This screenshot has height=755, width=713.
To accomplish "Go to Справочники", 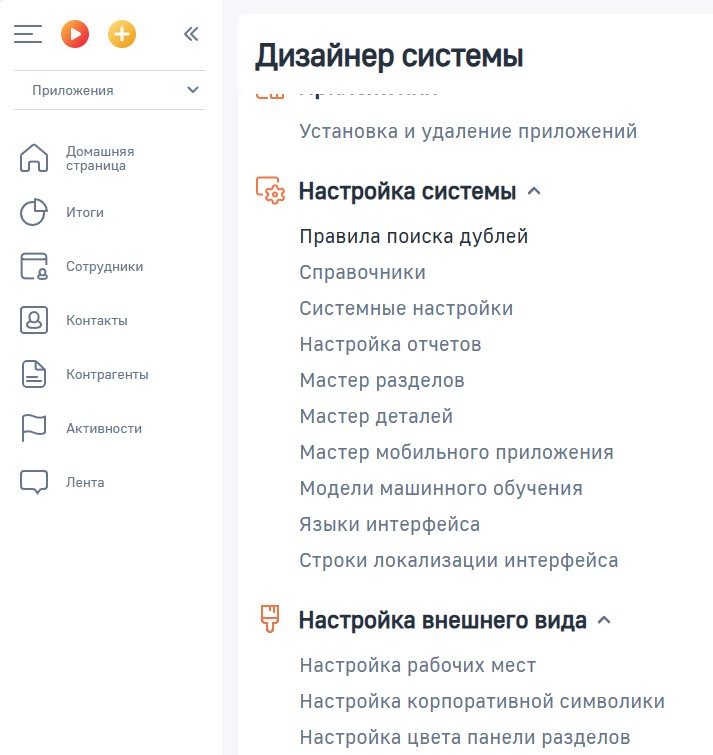I will pyautogui.click(x=362, y=273).
